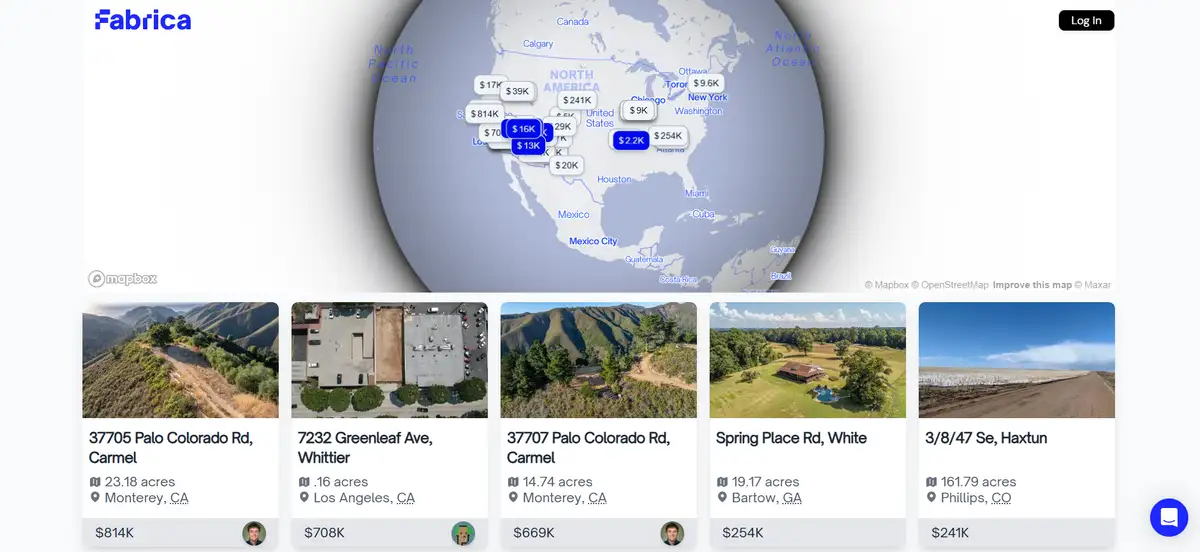Select the blue $13K map marker
Image resolution: width=1200 pixels, height=552 pixels.
(528, 145)
